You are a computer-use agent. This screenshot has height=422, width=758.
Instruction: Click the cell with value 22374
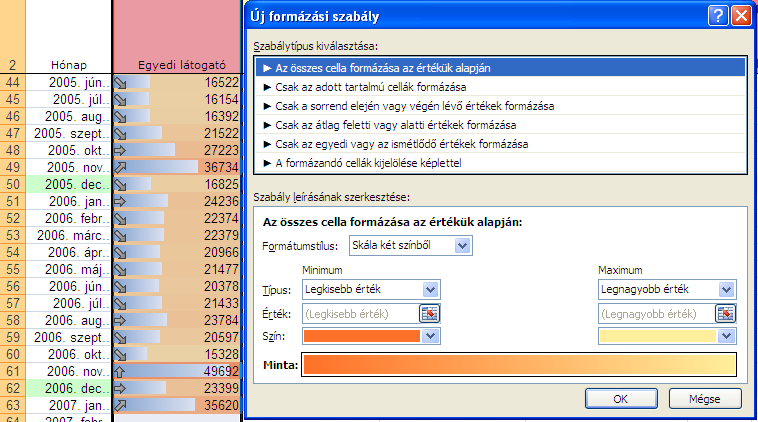coord(177,218)
